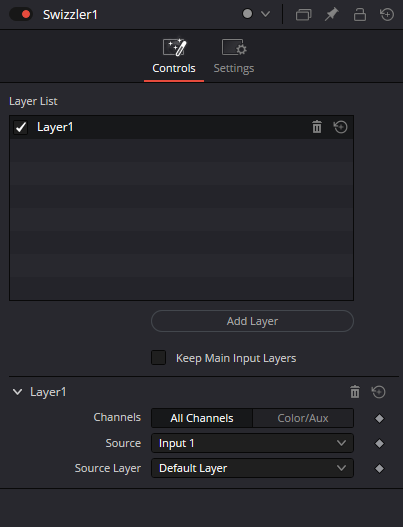The height and width of the screenshot is (527, 403).
Task: Click the Channels parameter label
Action: [117, 417]
